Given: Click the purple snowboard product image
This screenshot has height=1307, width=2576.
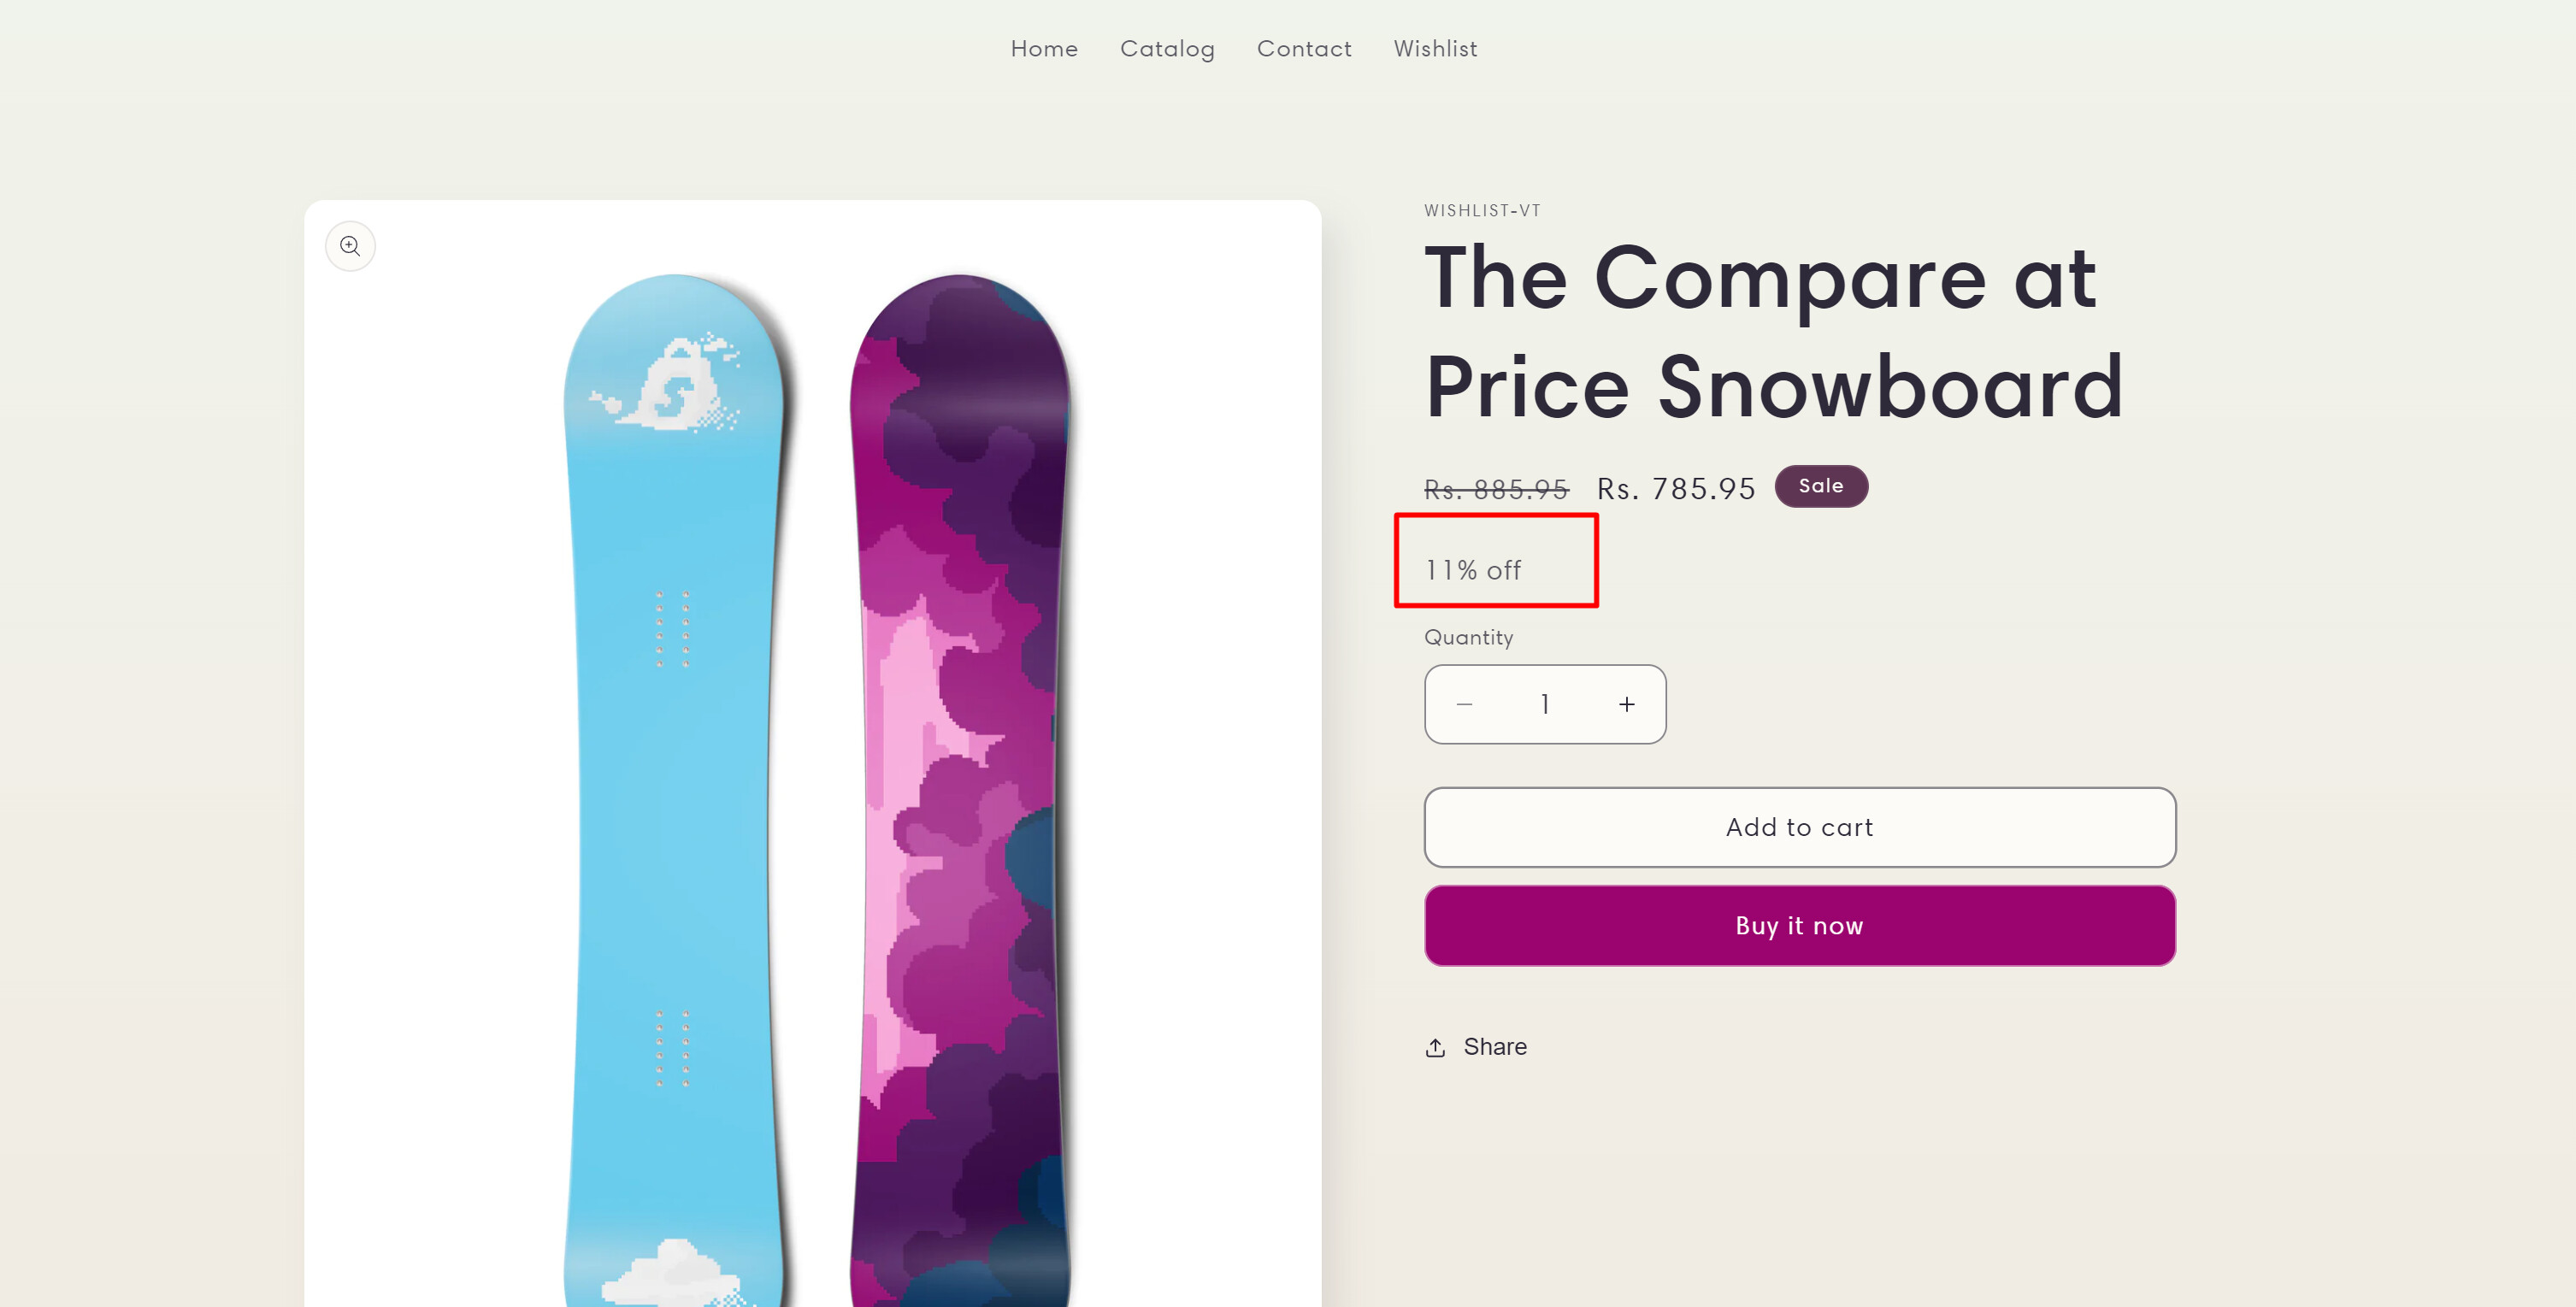Looking at the screenshot, I should 960,780.
